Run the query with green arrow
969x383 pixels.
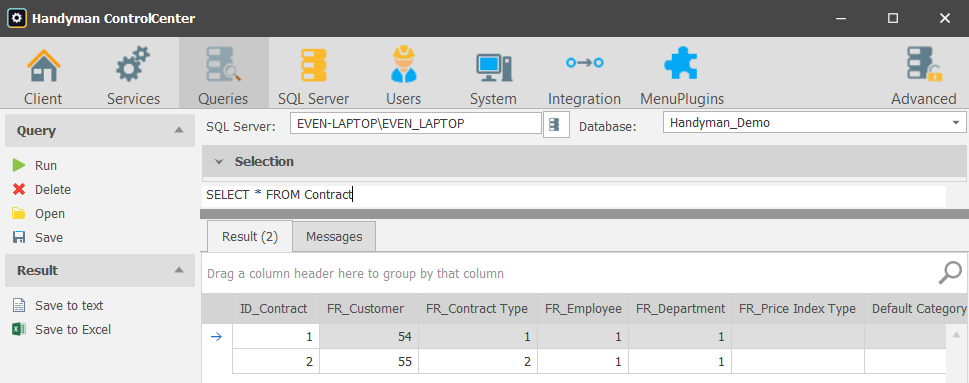[x=19, y=166]
